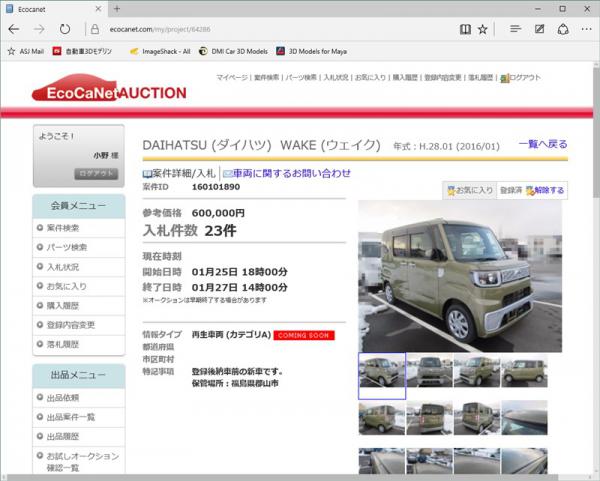Select 登録内容変更 in sidebar menu

pos(79,325)
